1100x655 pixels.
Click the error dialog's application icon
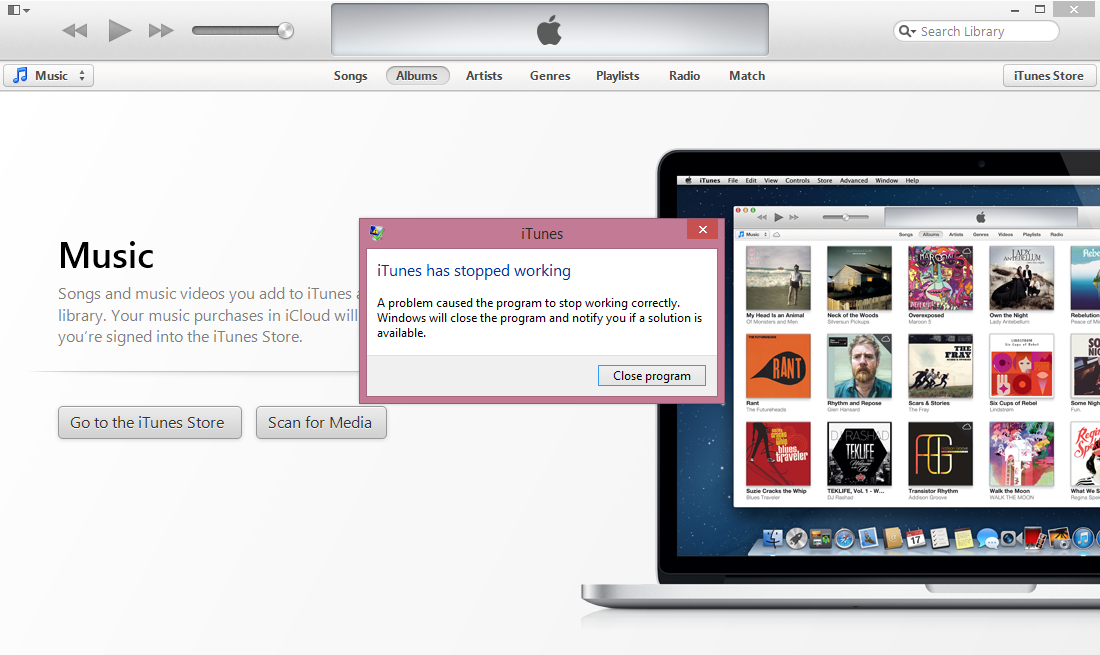click(x=377, y=233)
